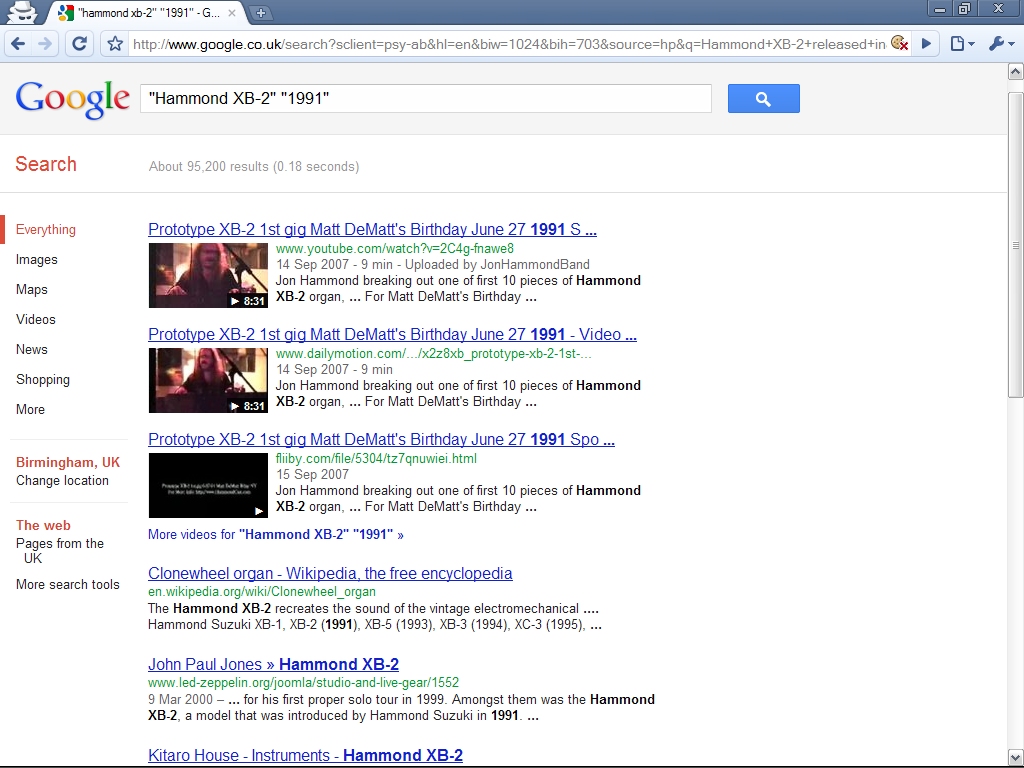Filter to Pages from the UK

59,551
